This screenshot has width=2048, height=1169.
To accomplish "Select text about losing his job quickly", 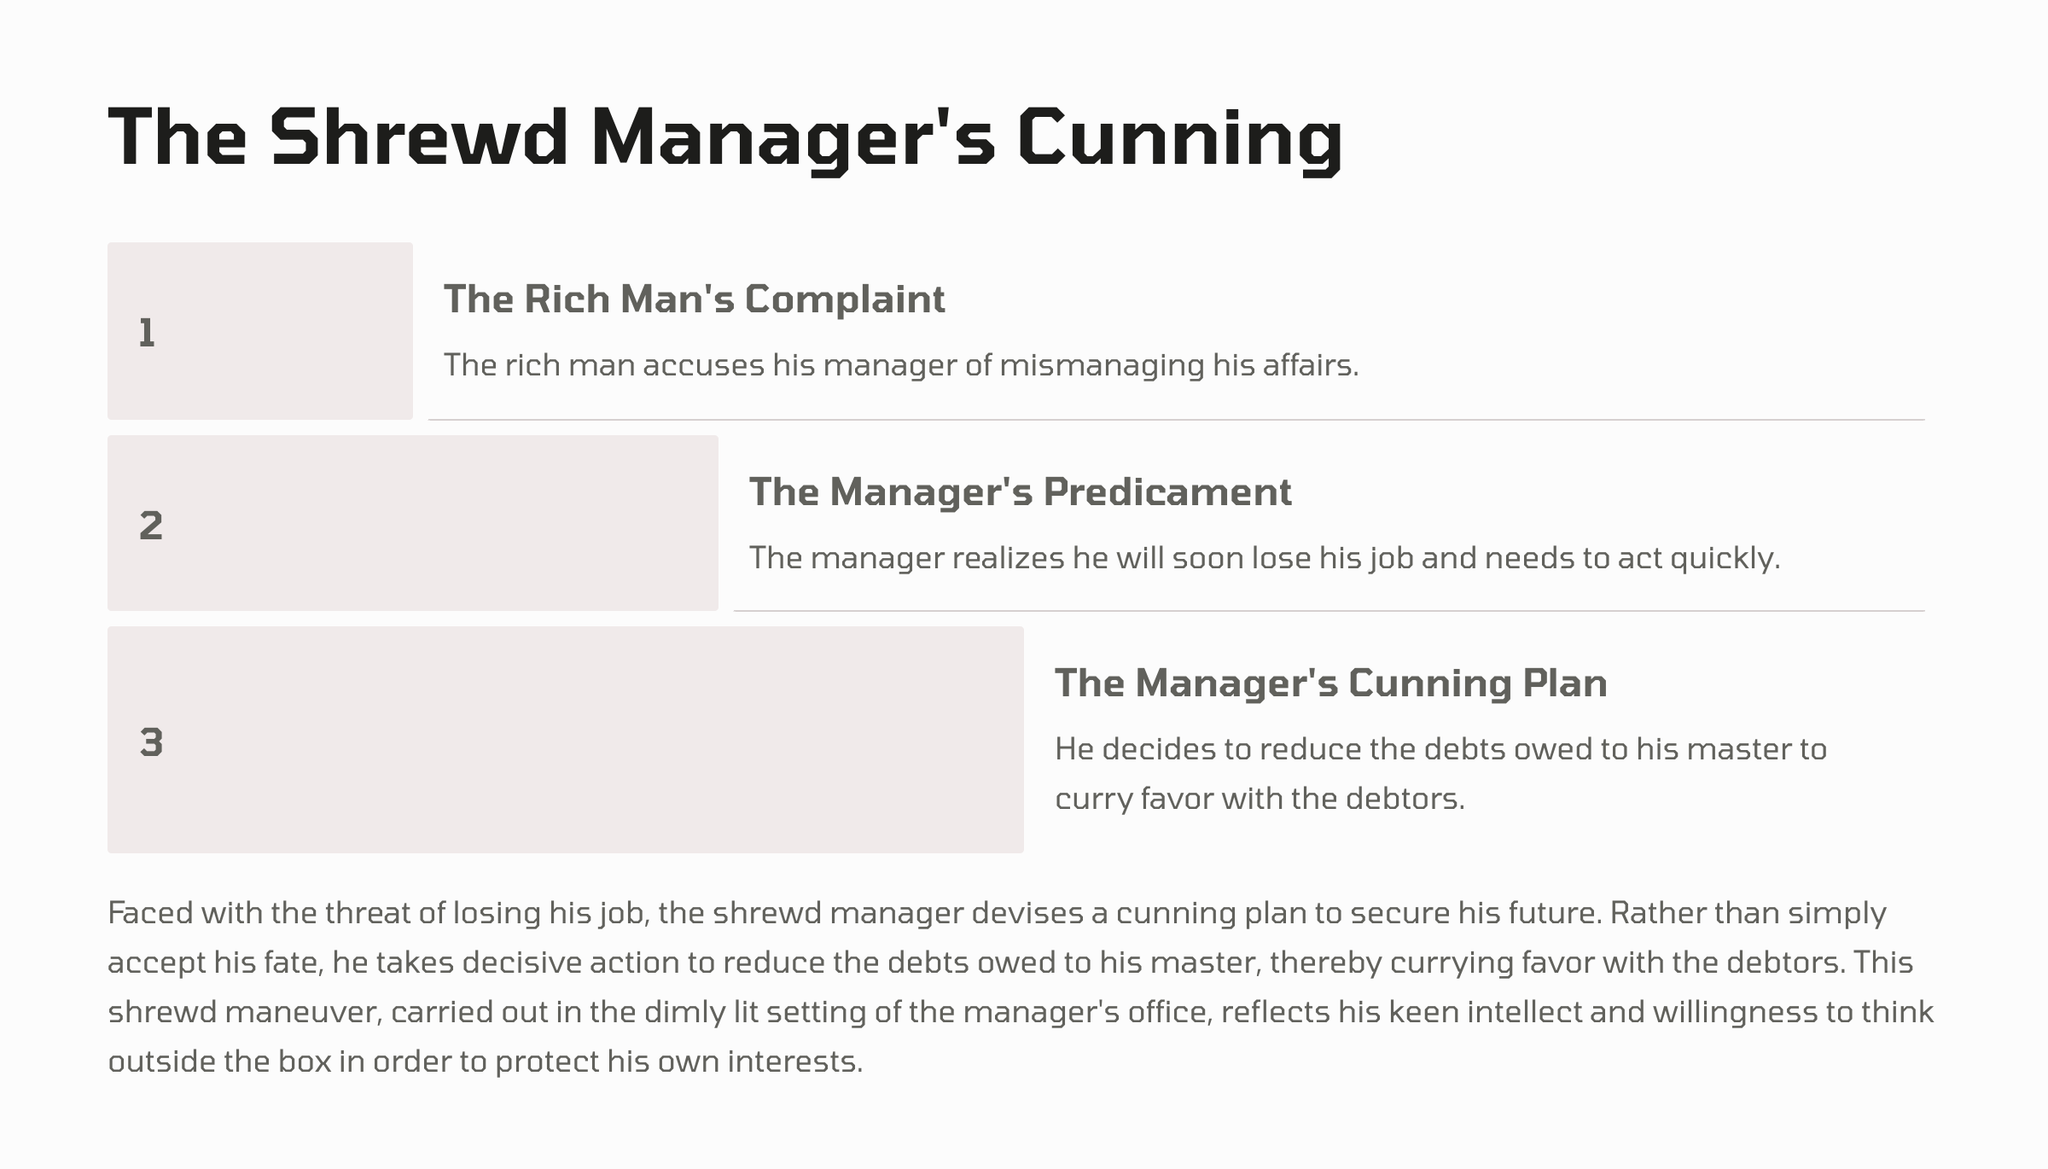I will (x=1264, y=558).
